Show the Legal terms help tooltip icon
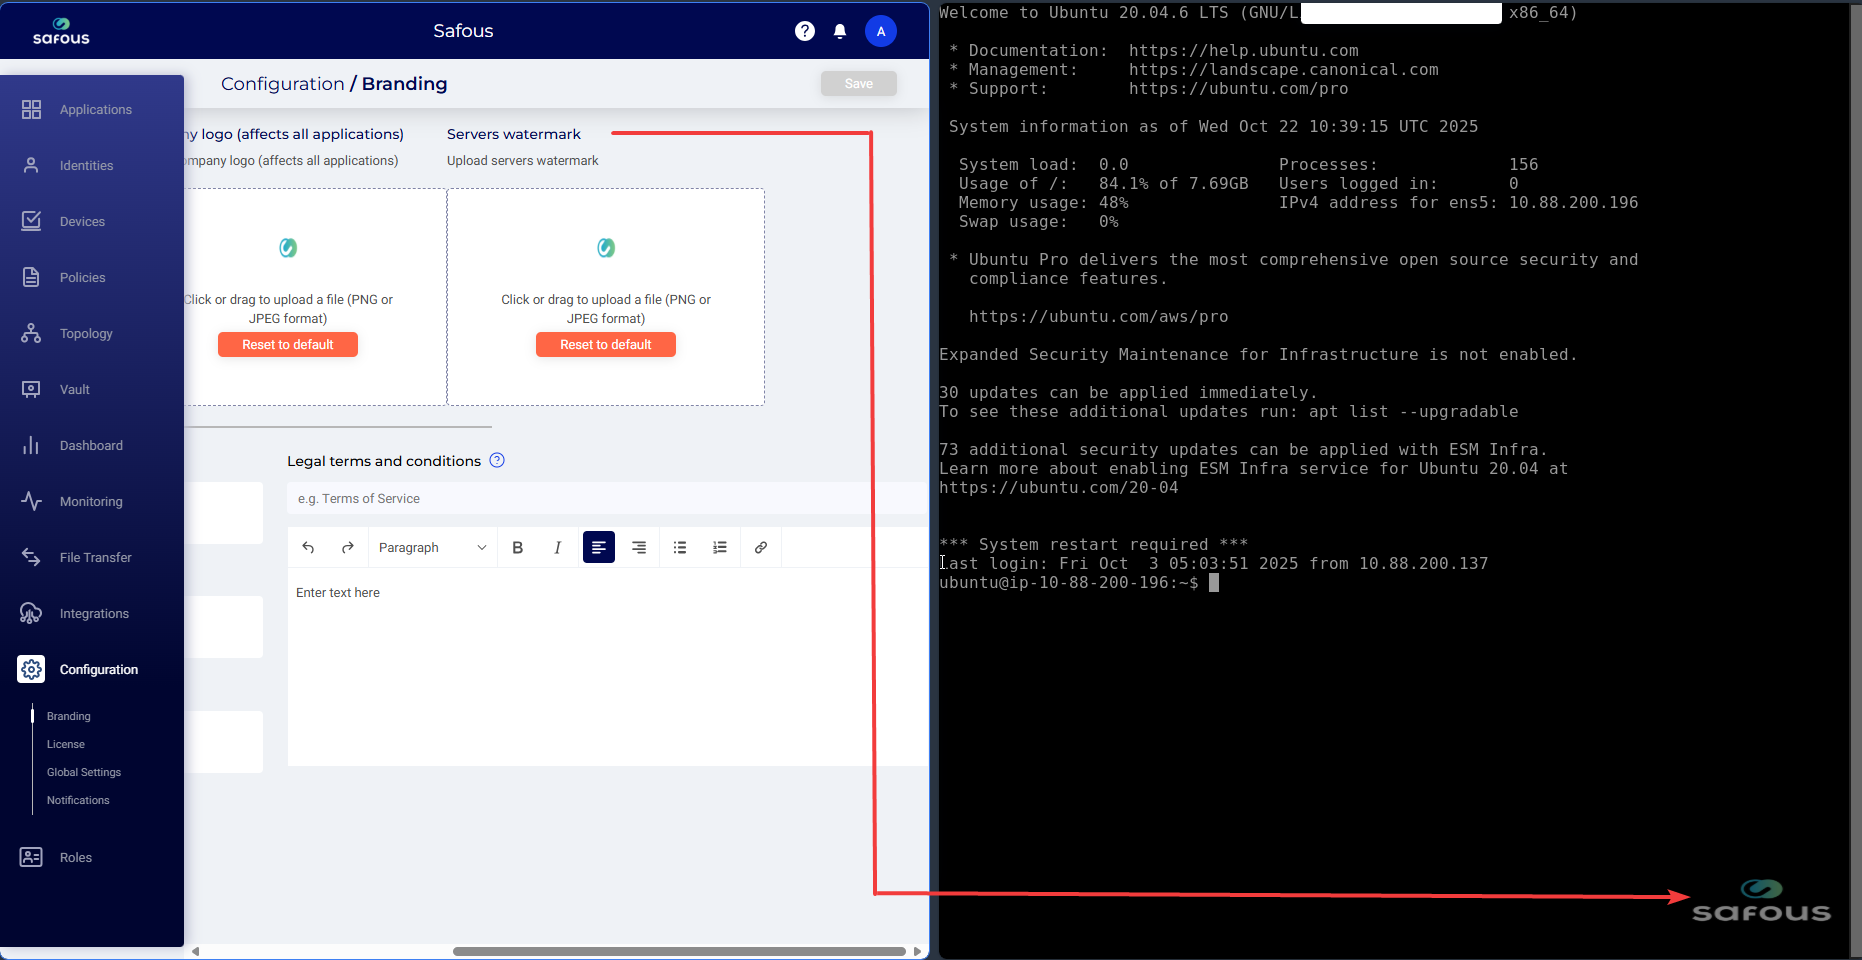Image resolution: width=1862 pixels, height=960 pixels. [497, 460]
